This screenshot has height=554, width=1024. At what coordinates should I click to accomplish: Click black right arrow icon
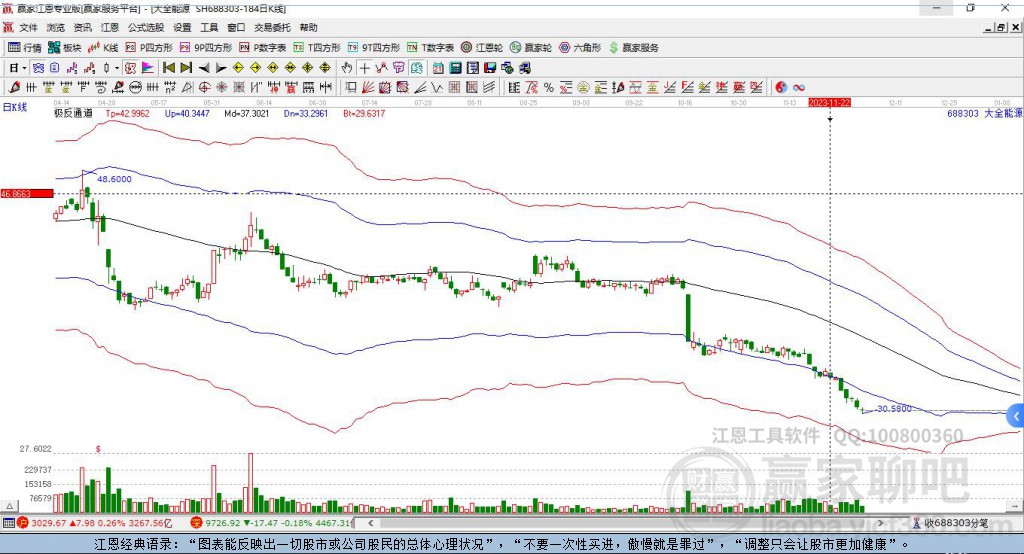pos(221,68)
